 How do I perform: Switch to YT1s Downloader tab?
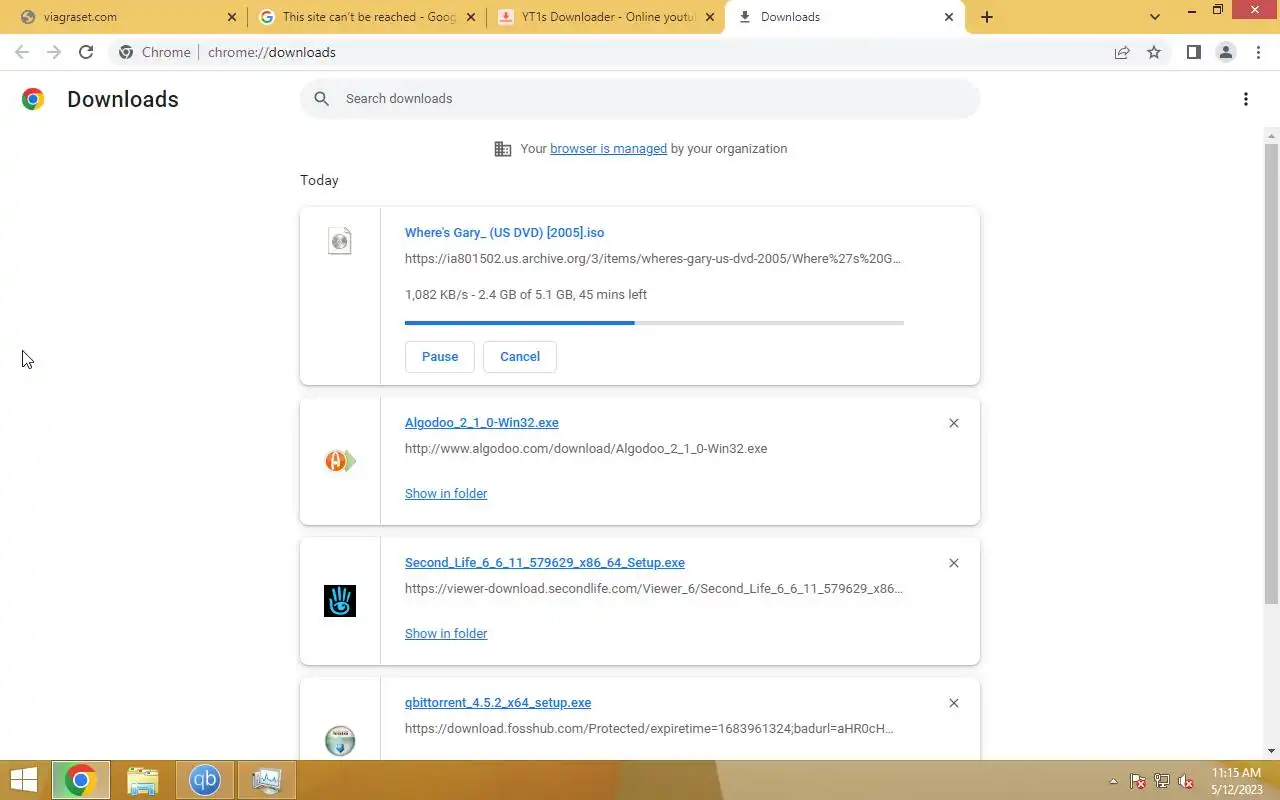tap(607, 17)
